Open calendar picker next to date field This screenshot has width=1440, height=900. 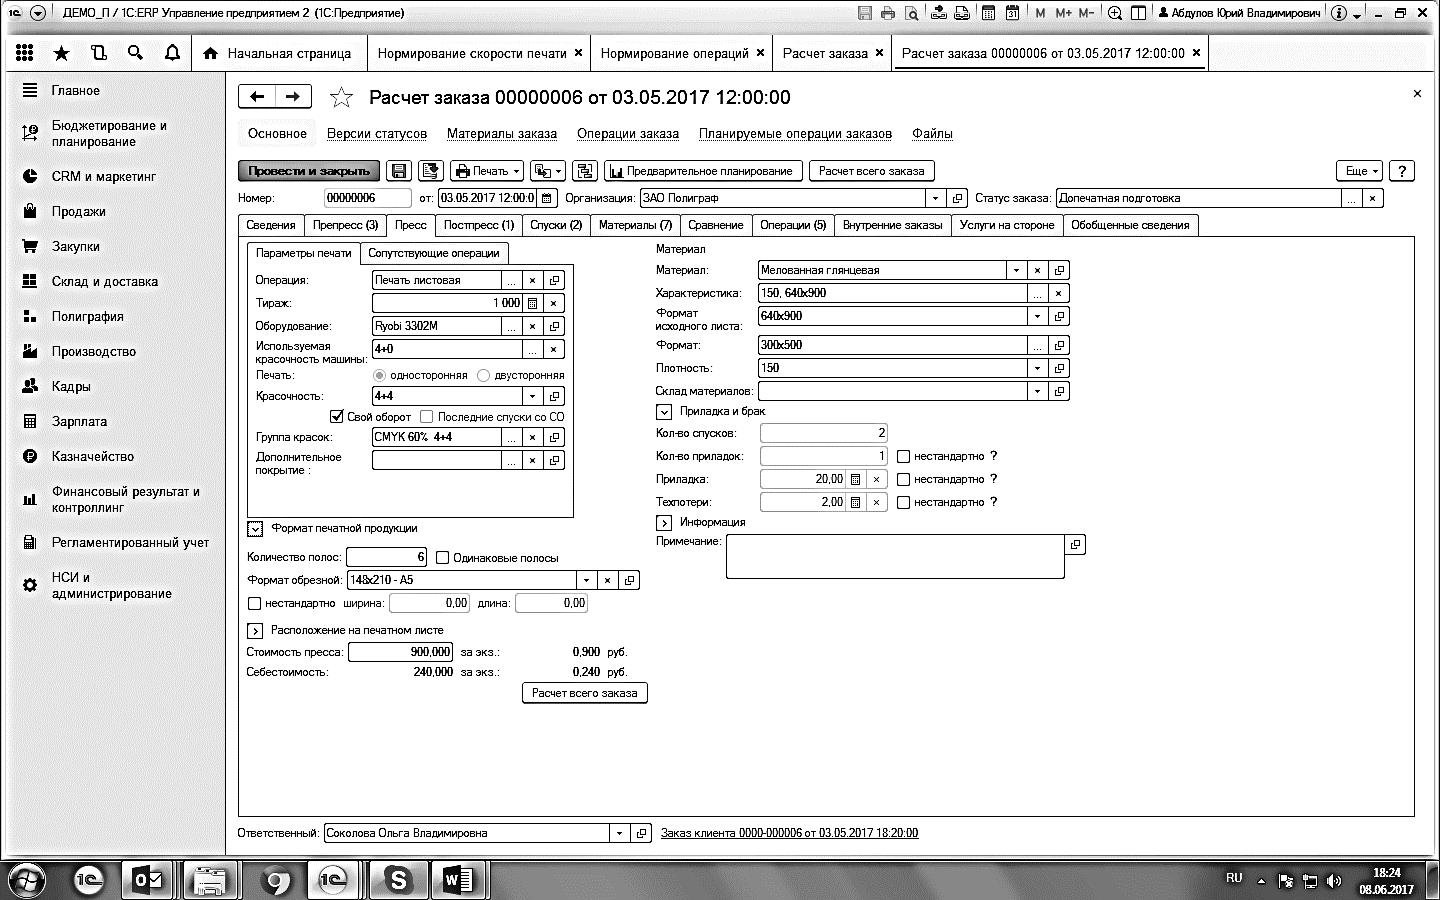click(x=546, y=198)
